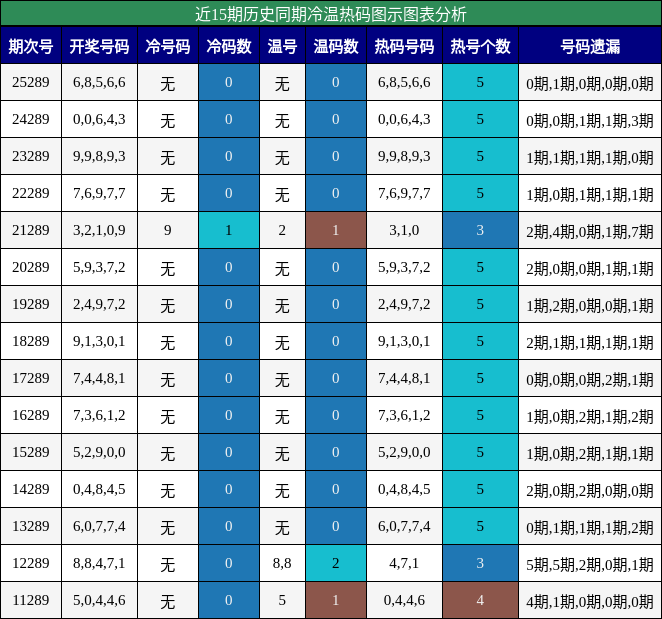Viewport: 662px width, 619px height.
Task: Click hot numbers 7,3,6,1,2 in 热码号码 column
Action: tap(404, 415)
